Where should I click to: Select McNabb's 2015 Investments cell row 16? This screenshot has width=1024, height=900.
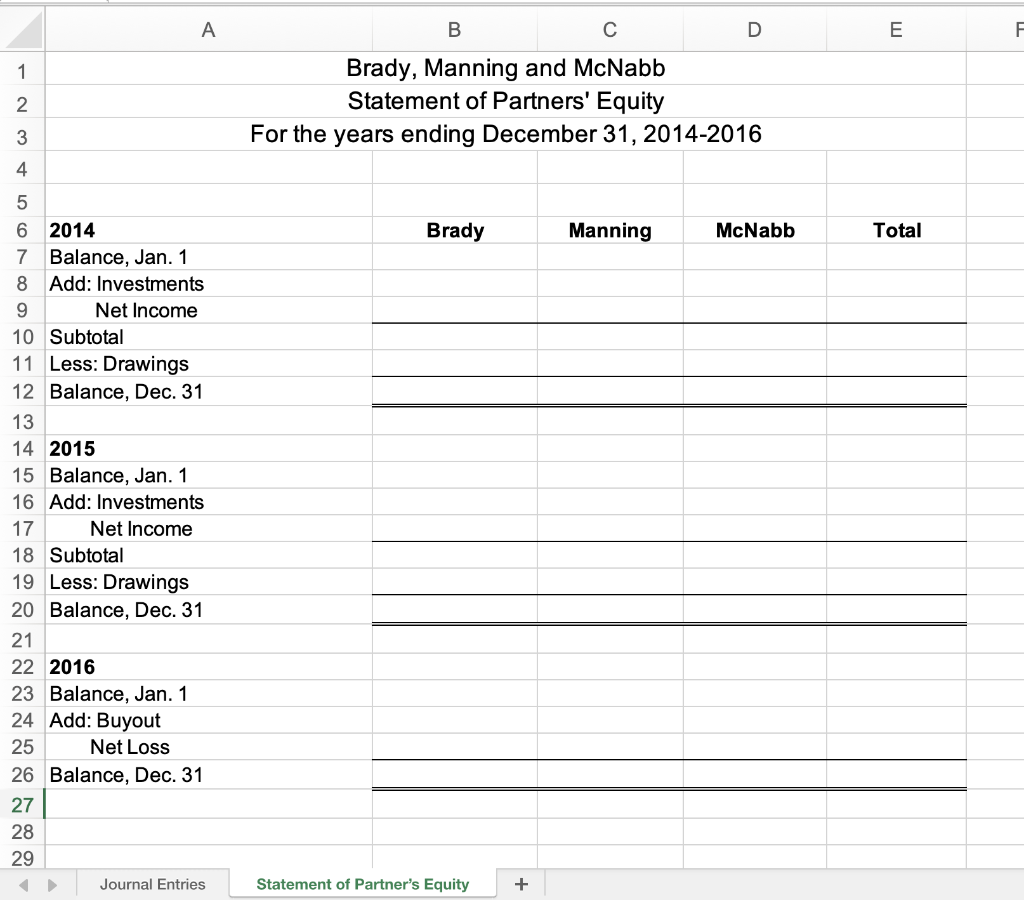[754, 502]
